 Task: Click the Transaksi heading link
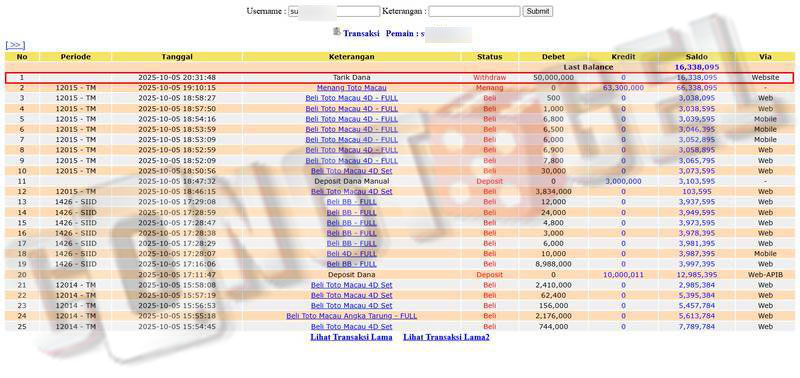(x=361, y=34)
